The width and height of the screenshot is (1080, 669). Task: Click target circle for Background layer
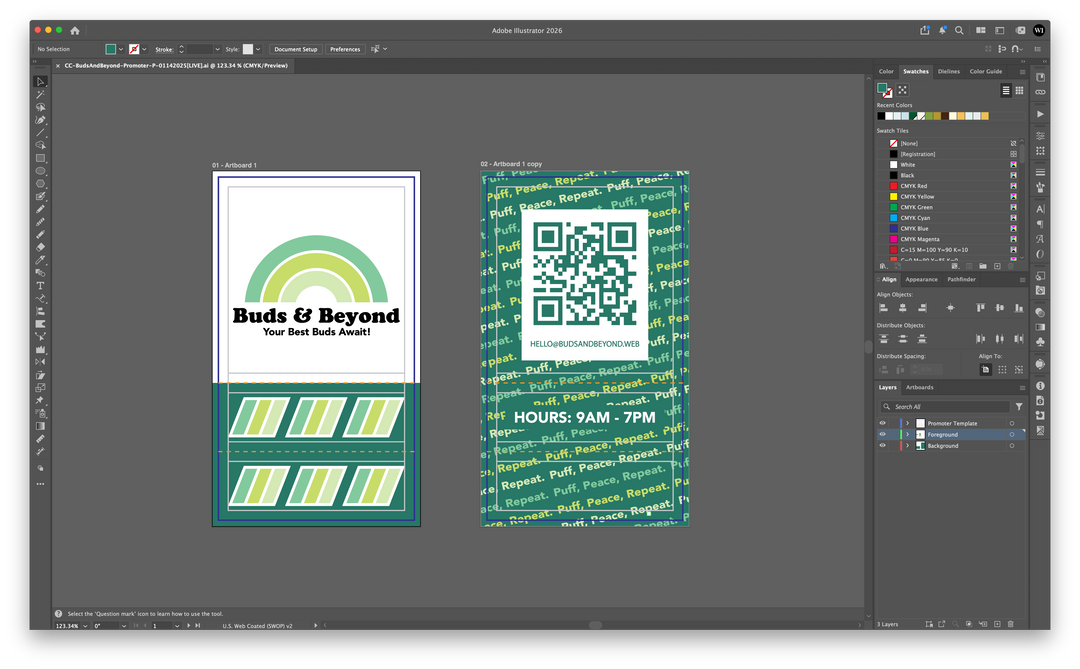pos(1012,446)
